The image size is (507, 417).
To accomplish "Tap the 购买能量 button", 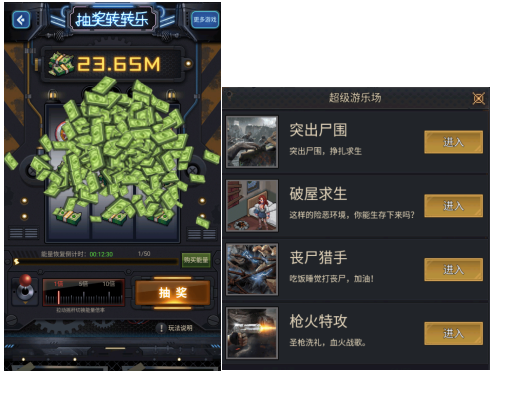I will (196, 260).
